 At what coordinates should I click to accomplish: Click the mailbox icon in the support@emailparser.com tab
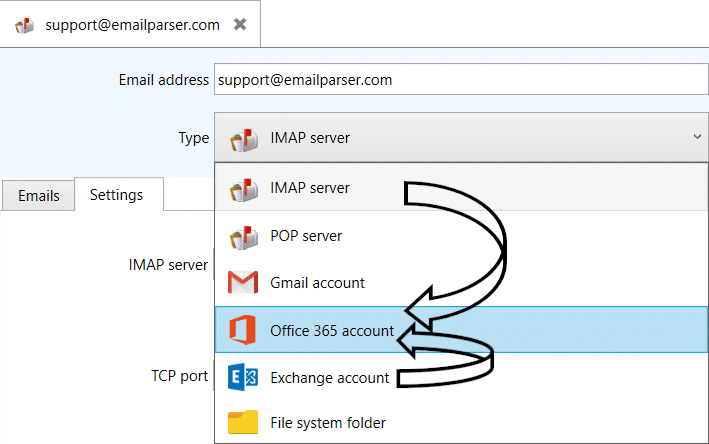pos(24,25)
